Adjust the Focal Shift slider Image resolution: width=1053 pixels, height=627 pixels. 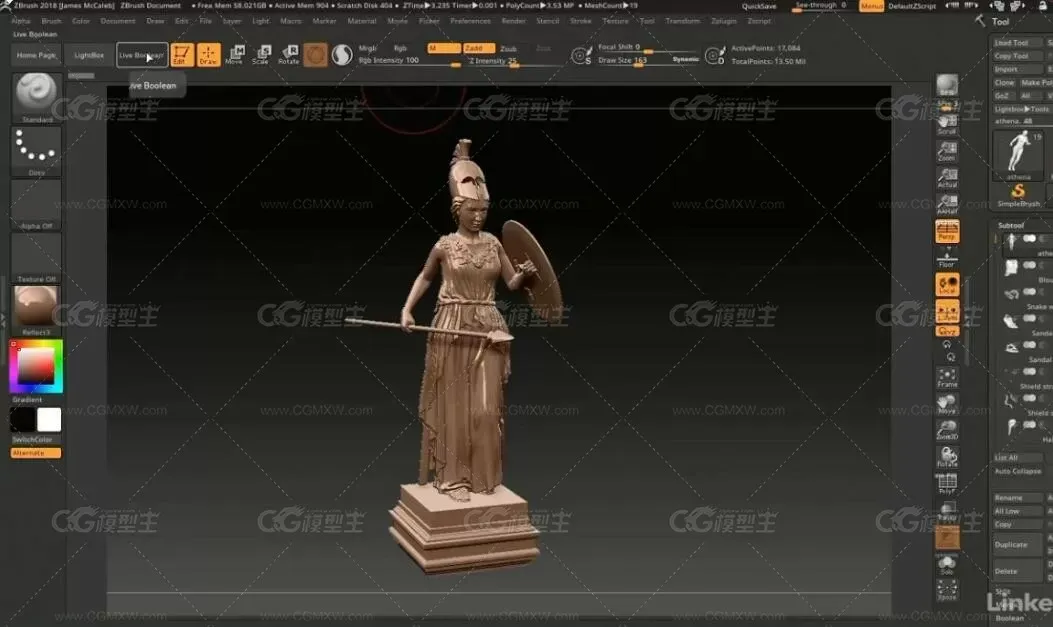click(647, 48)
